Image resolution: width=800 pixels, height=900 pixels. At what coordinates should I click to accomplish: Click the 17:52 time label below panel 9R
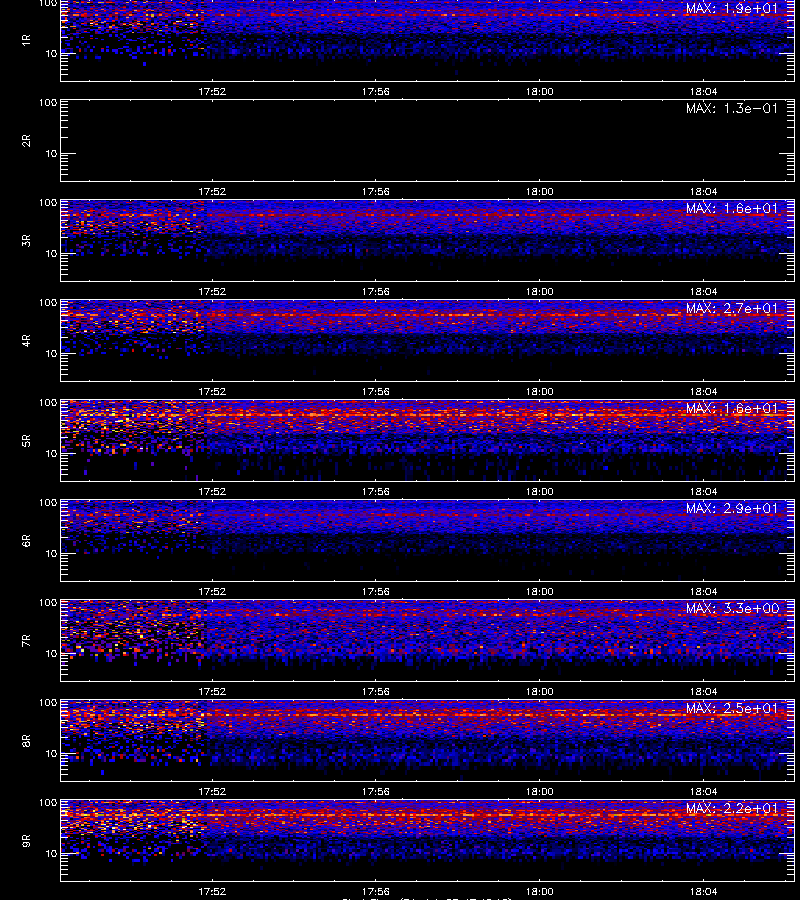pos(212,891)
